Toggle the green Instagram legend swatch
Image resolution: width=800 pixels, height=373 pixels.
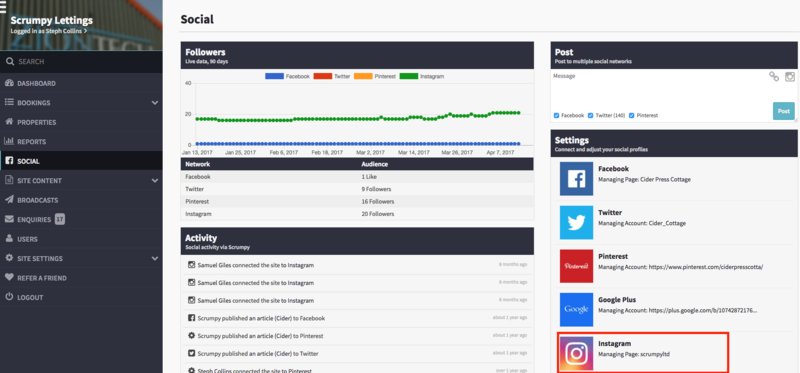(409, 76)
